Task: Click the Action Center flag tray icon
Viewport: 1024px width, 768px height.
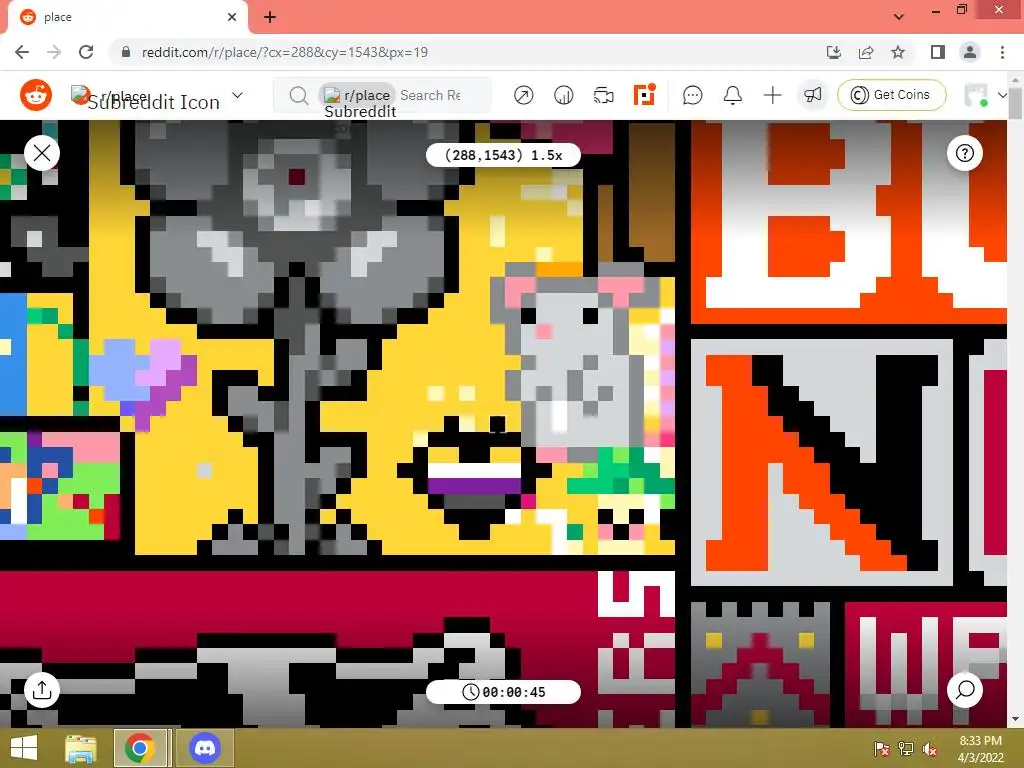Action: coord(882,748)
